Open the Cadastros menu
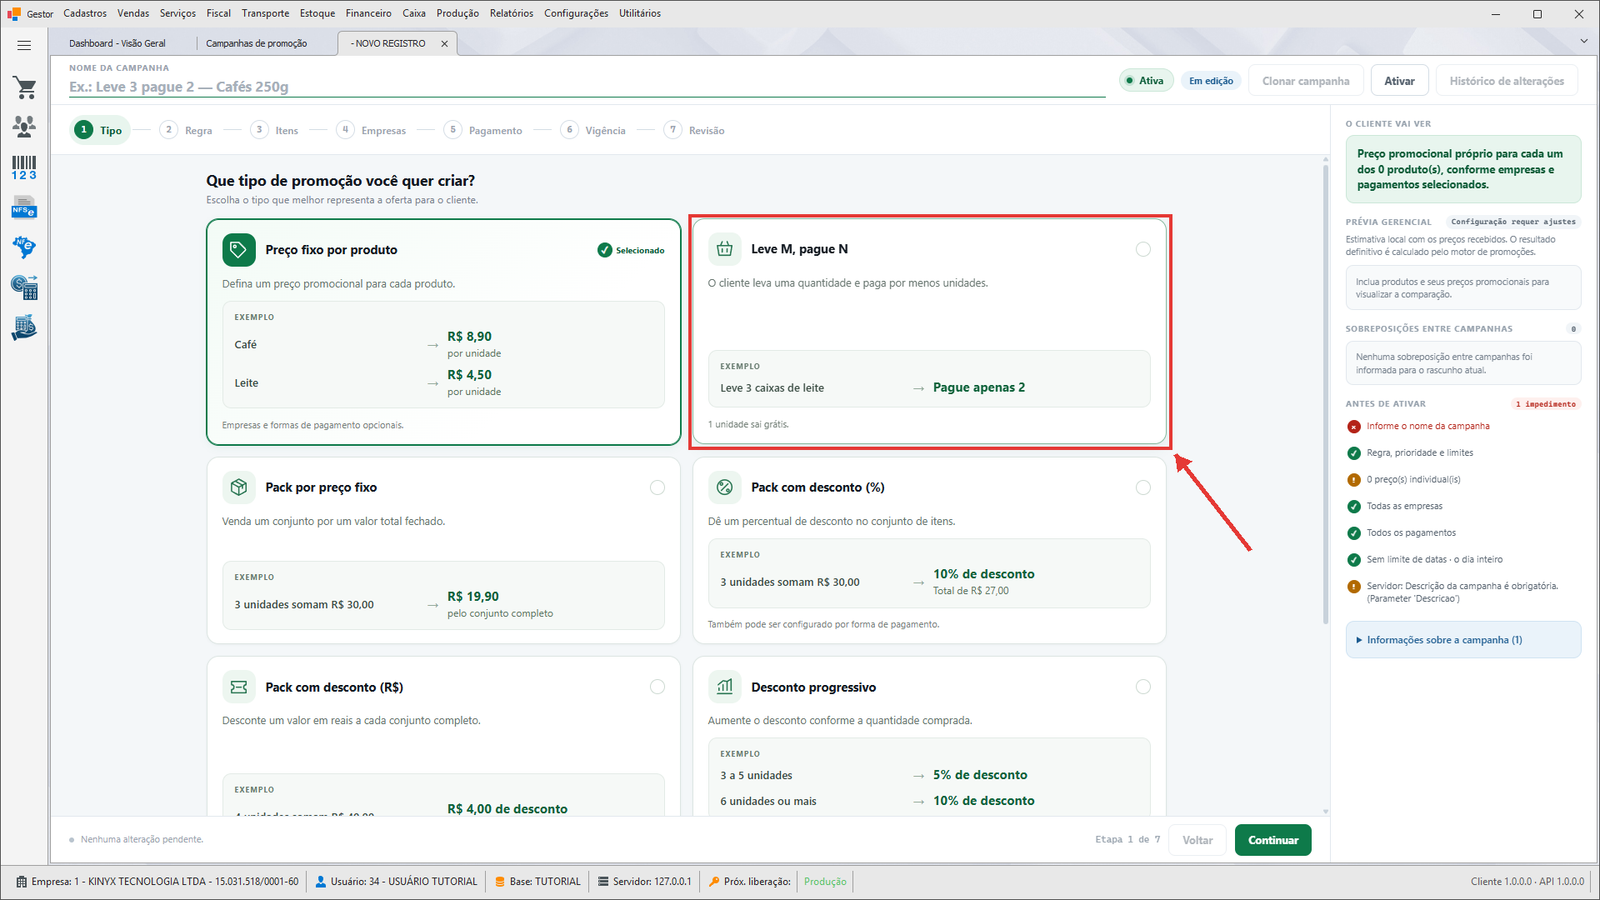Screen dimensions: 1600x900 click(85, 13)
